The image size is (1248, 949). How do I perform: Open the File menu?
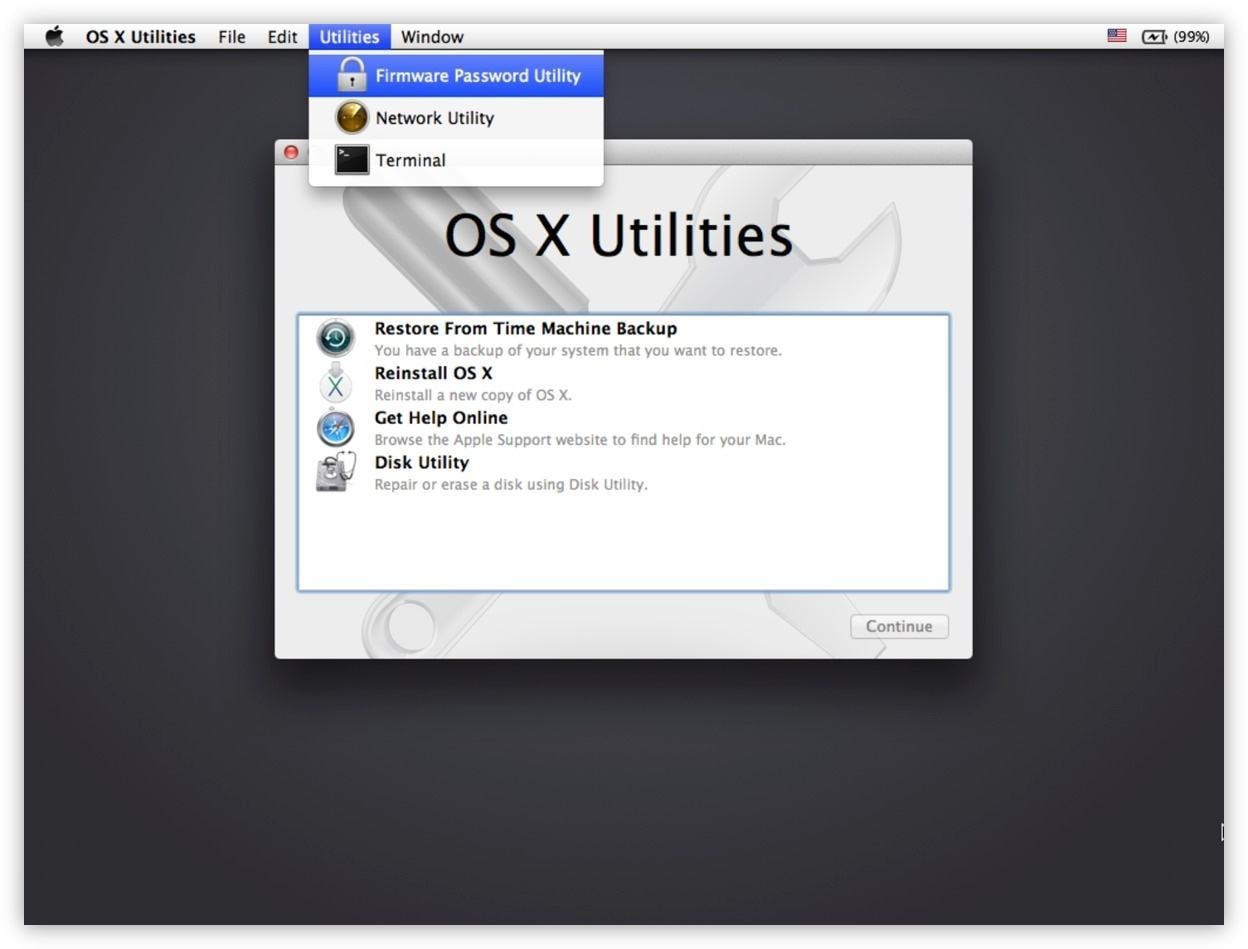tap(232, 37)
